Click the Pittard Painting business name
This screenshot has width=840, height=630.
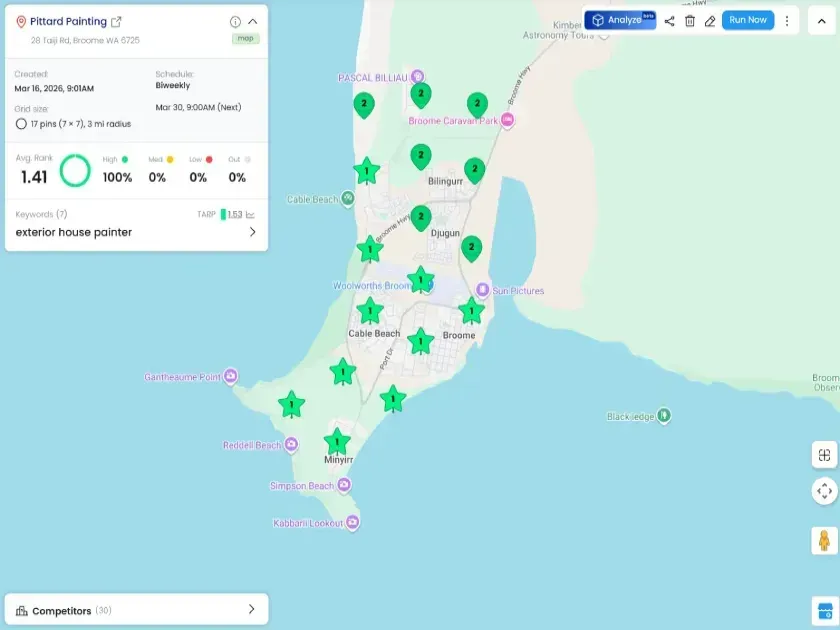(68, 21)
